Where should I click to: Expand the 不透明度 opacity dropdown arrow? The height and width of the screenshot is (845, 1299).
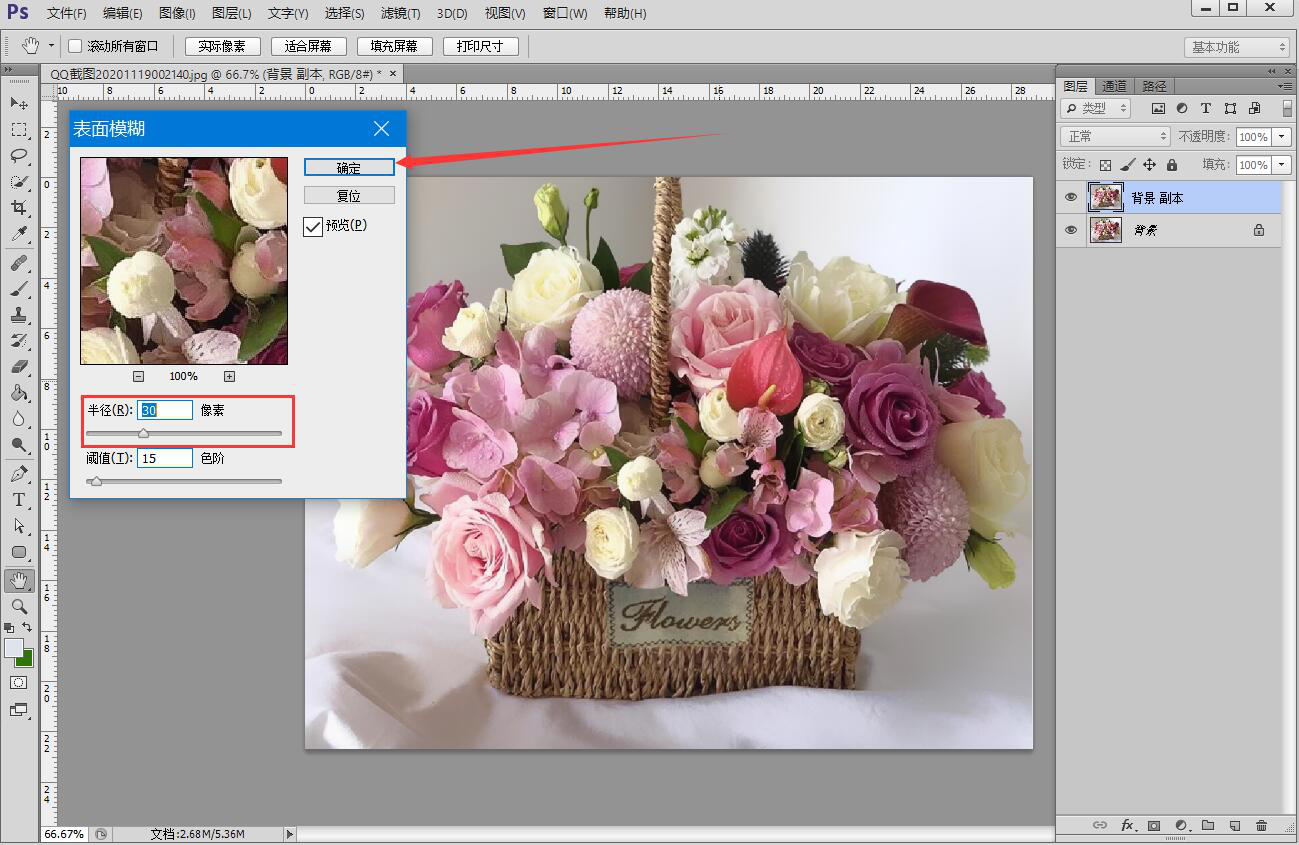point(1281,137)
